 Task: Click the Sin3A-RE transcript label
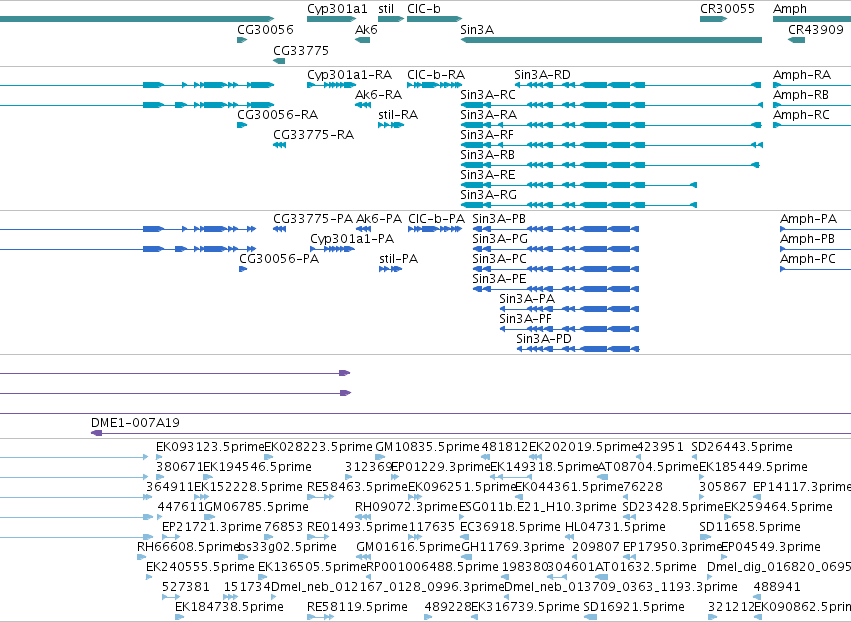click(x=487, y=175)
